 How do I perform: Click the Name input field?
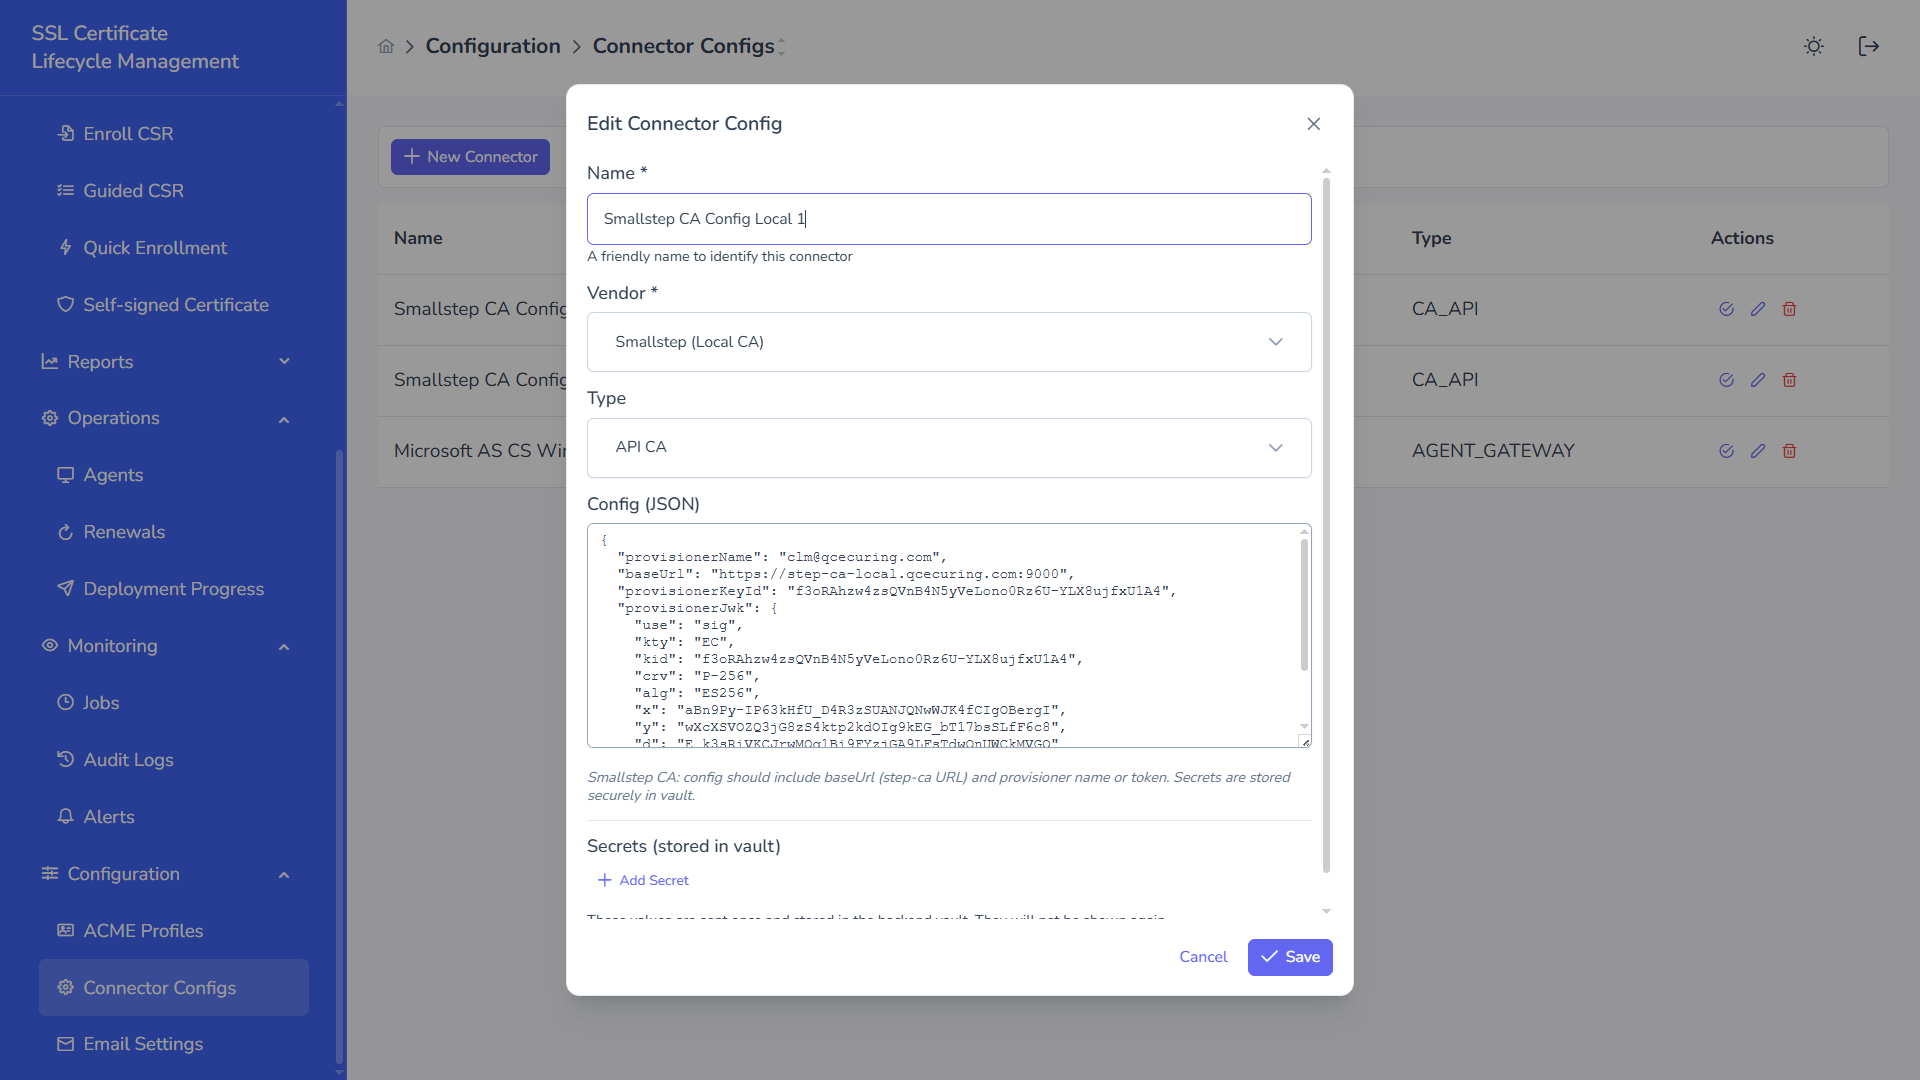click(948, 219)
